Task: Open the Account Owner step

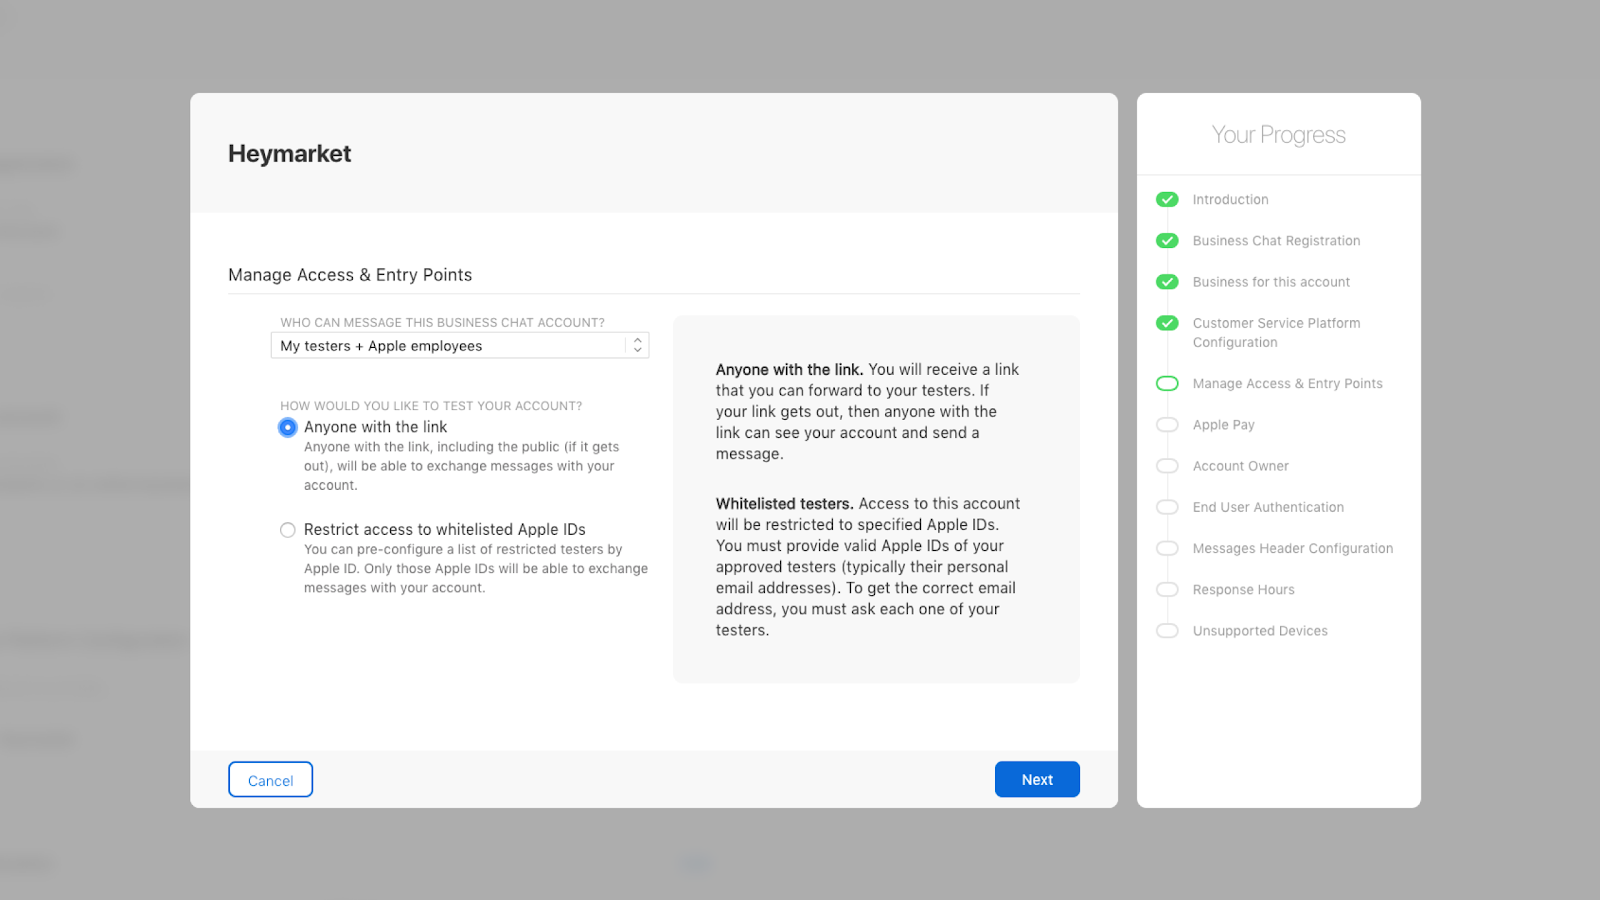Action: point(1240,466)
